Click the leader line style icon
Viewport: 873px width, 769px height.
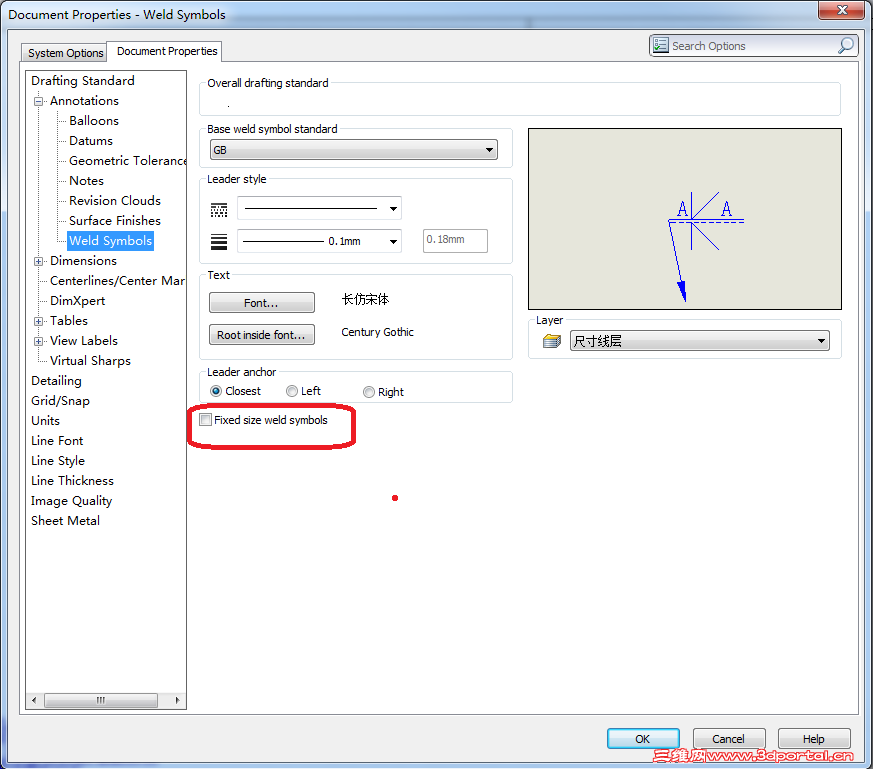[x=219, y=209]
